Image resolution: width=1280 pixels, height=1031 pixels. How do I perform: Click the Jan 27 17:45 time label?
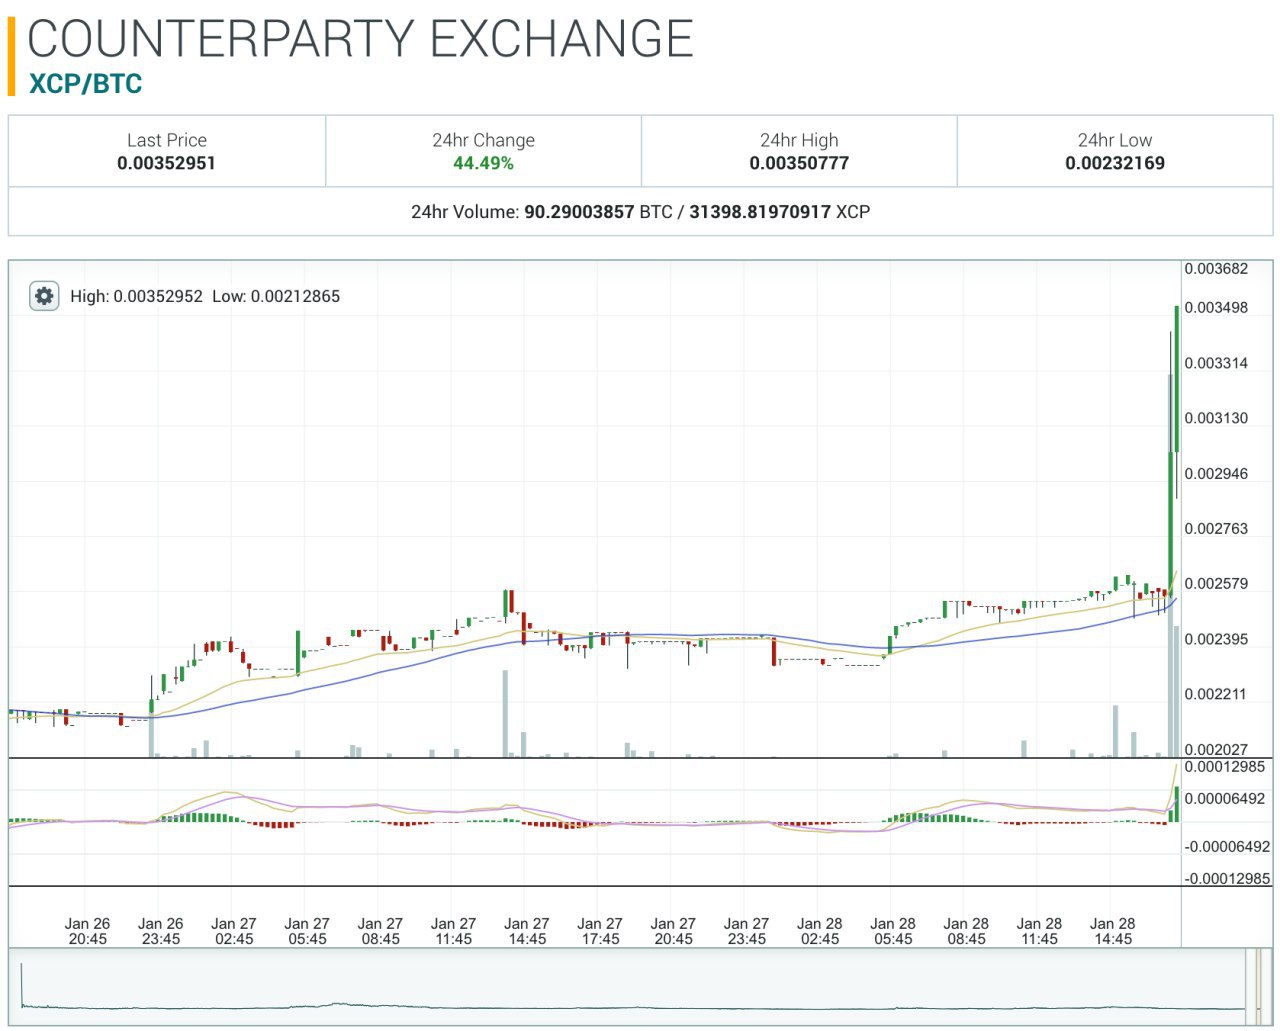600,931
